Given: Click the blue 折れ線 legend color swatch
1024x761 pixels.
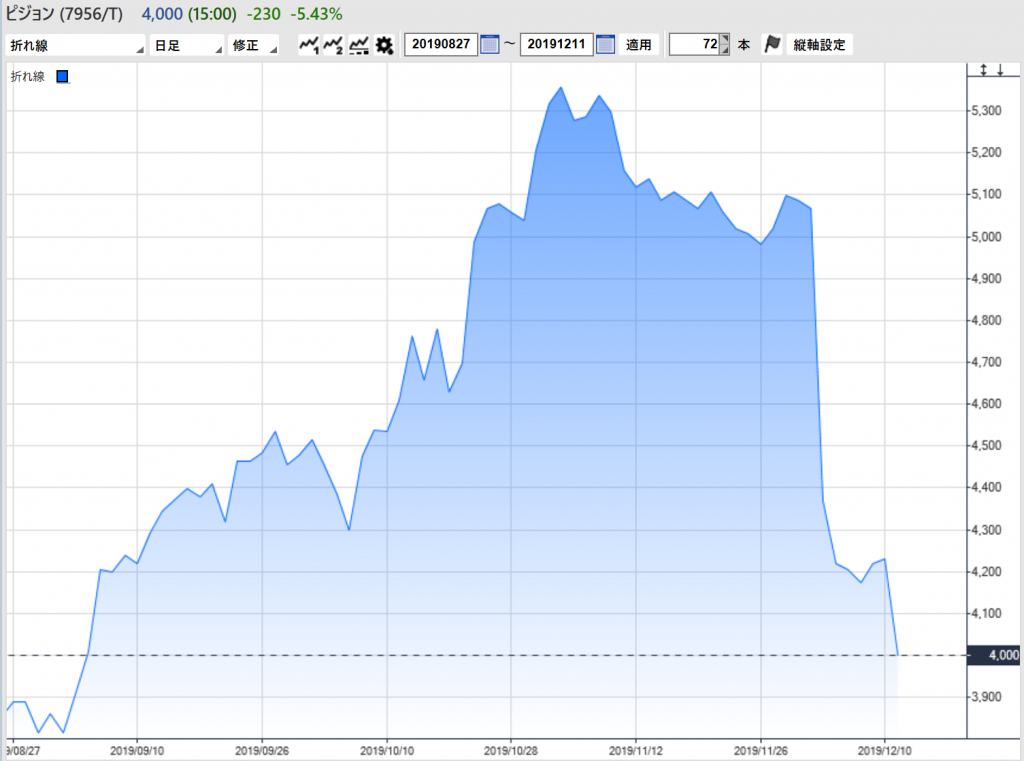Looking at the screenshot, I should (x=63, y=76).
